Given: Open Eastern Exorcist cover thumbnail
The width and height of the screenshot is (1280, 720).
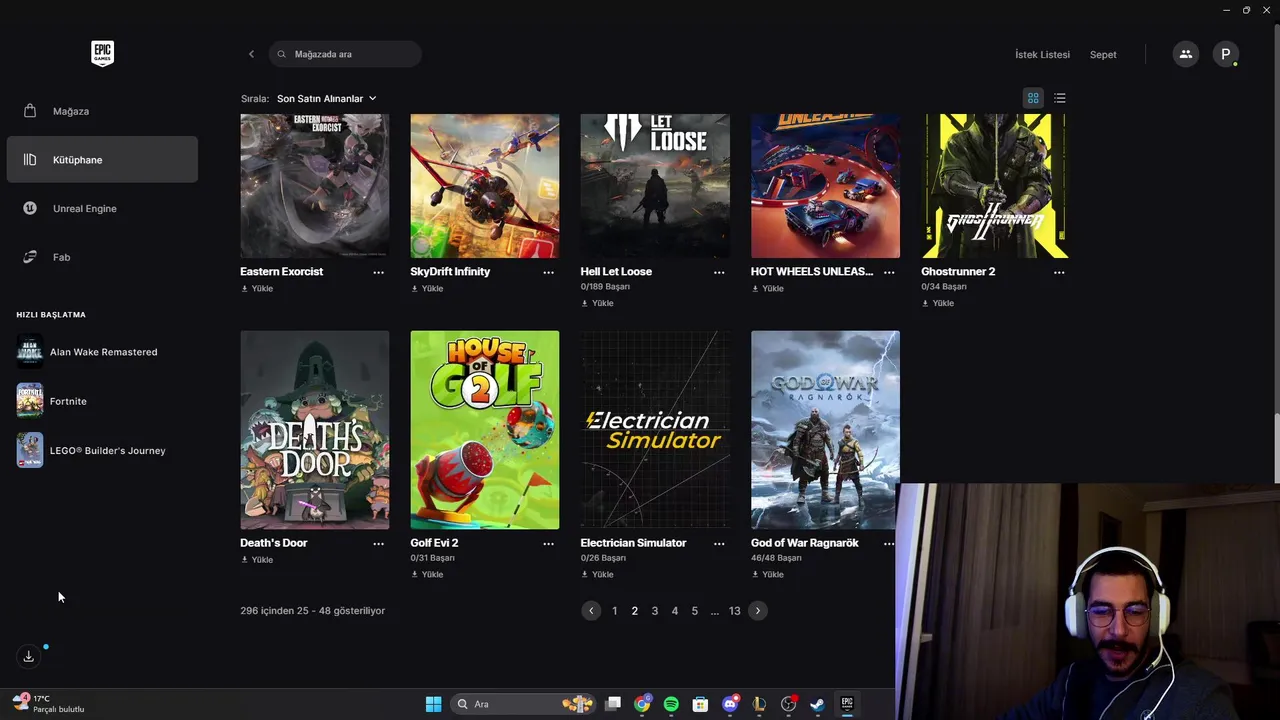Looking at the screenshot, I should (x=315, y=186).
